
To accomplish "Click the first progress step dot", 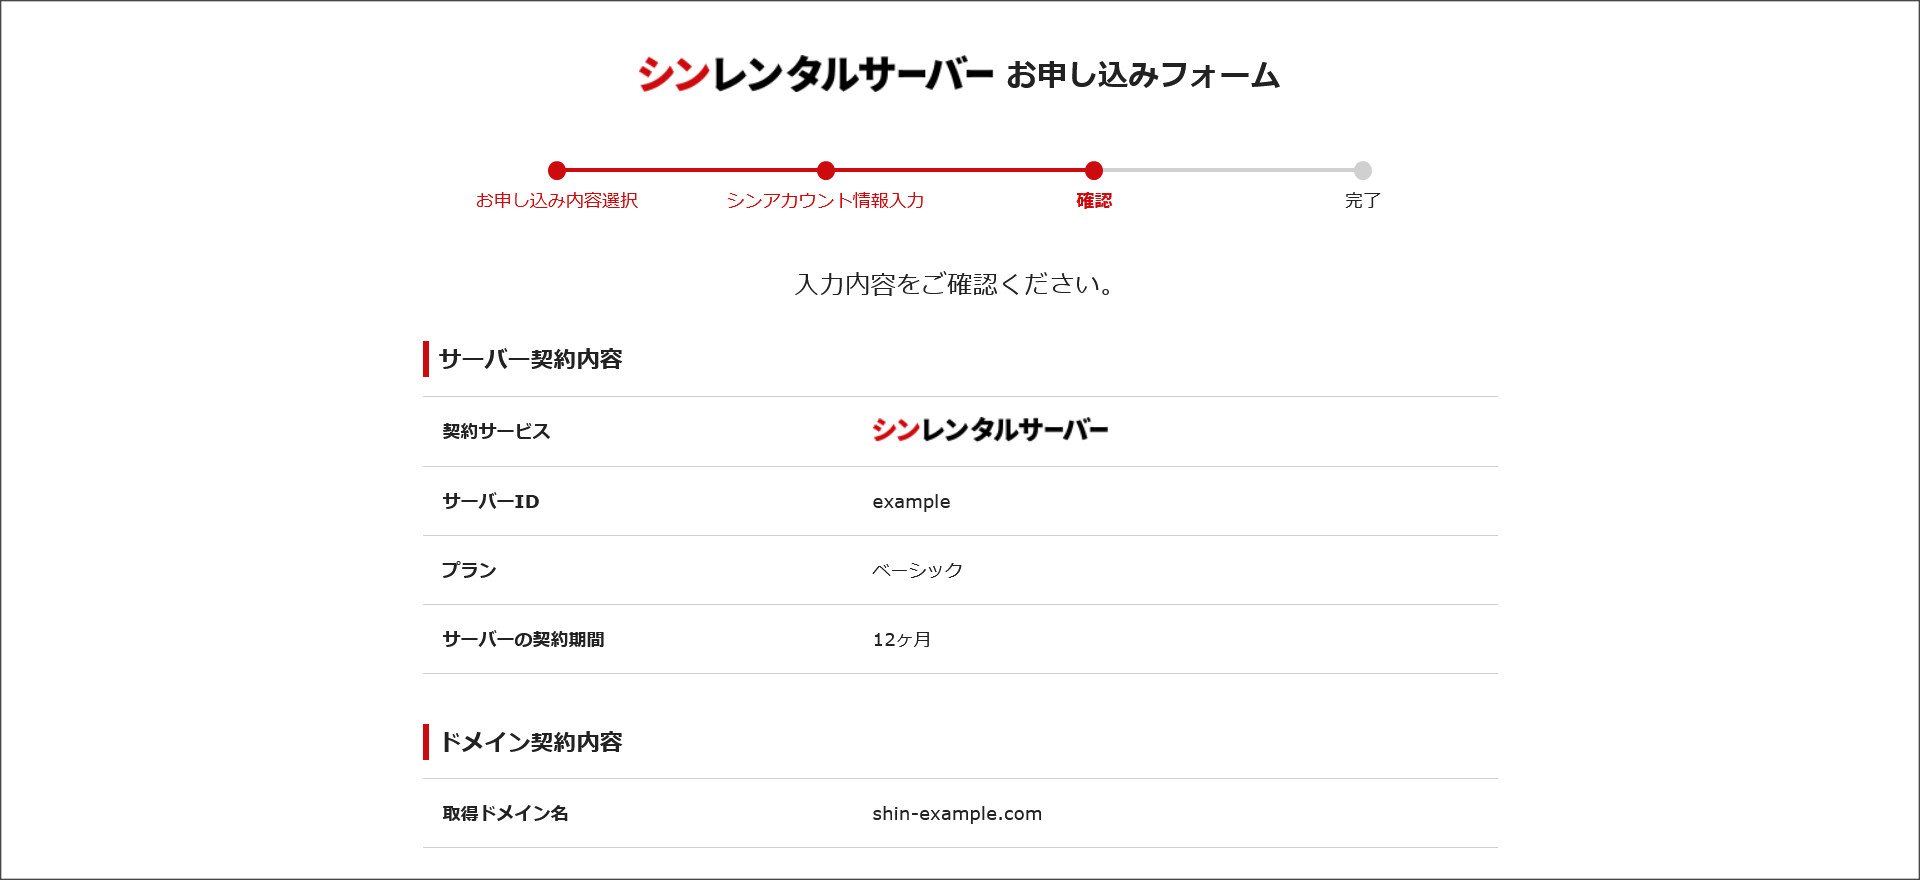I will point(557,170).
